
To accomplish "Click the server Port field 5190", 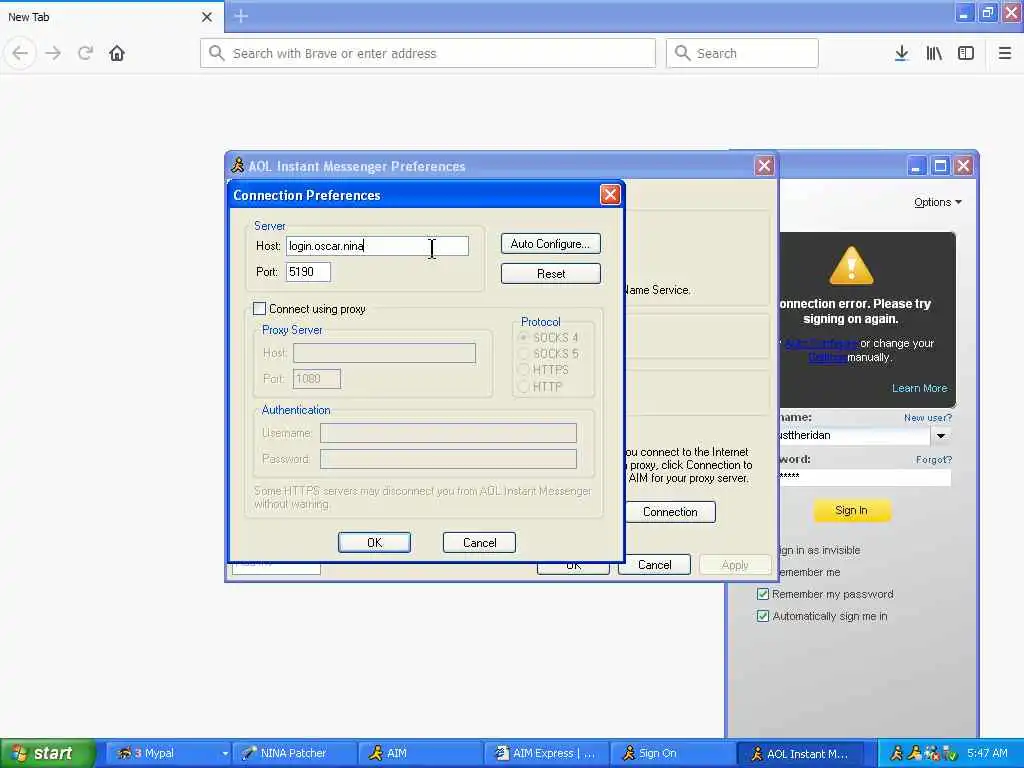I will coord(308,272).
